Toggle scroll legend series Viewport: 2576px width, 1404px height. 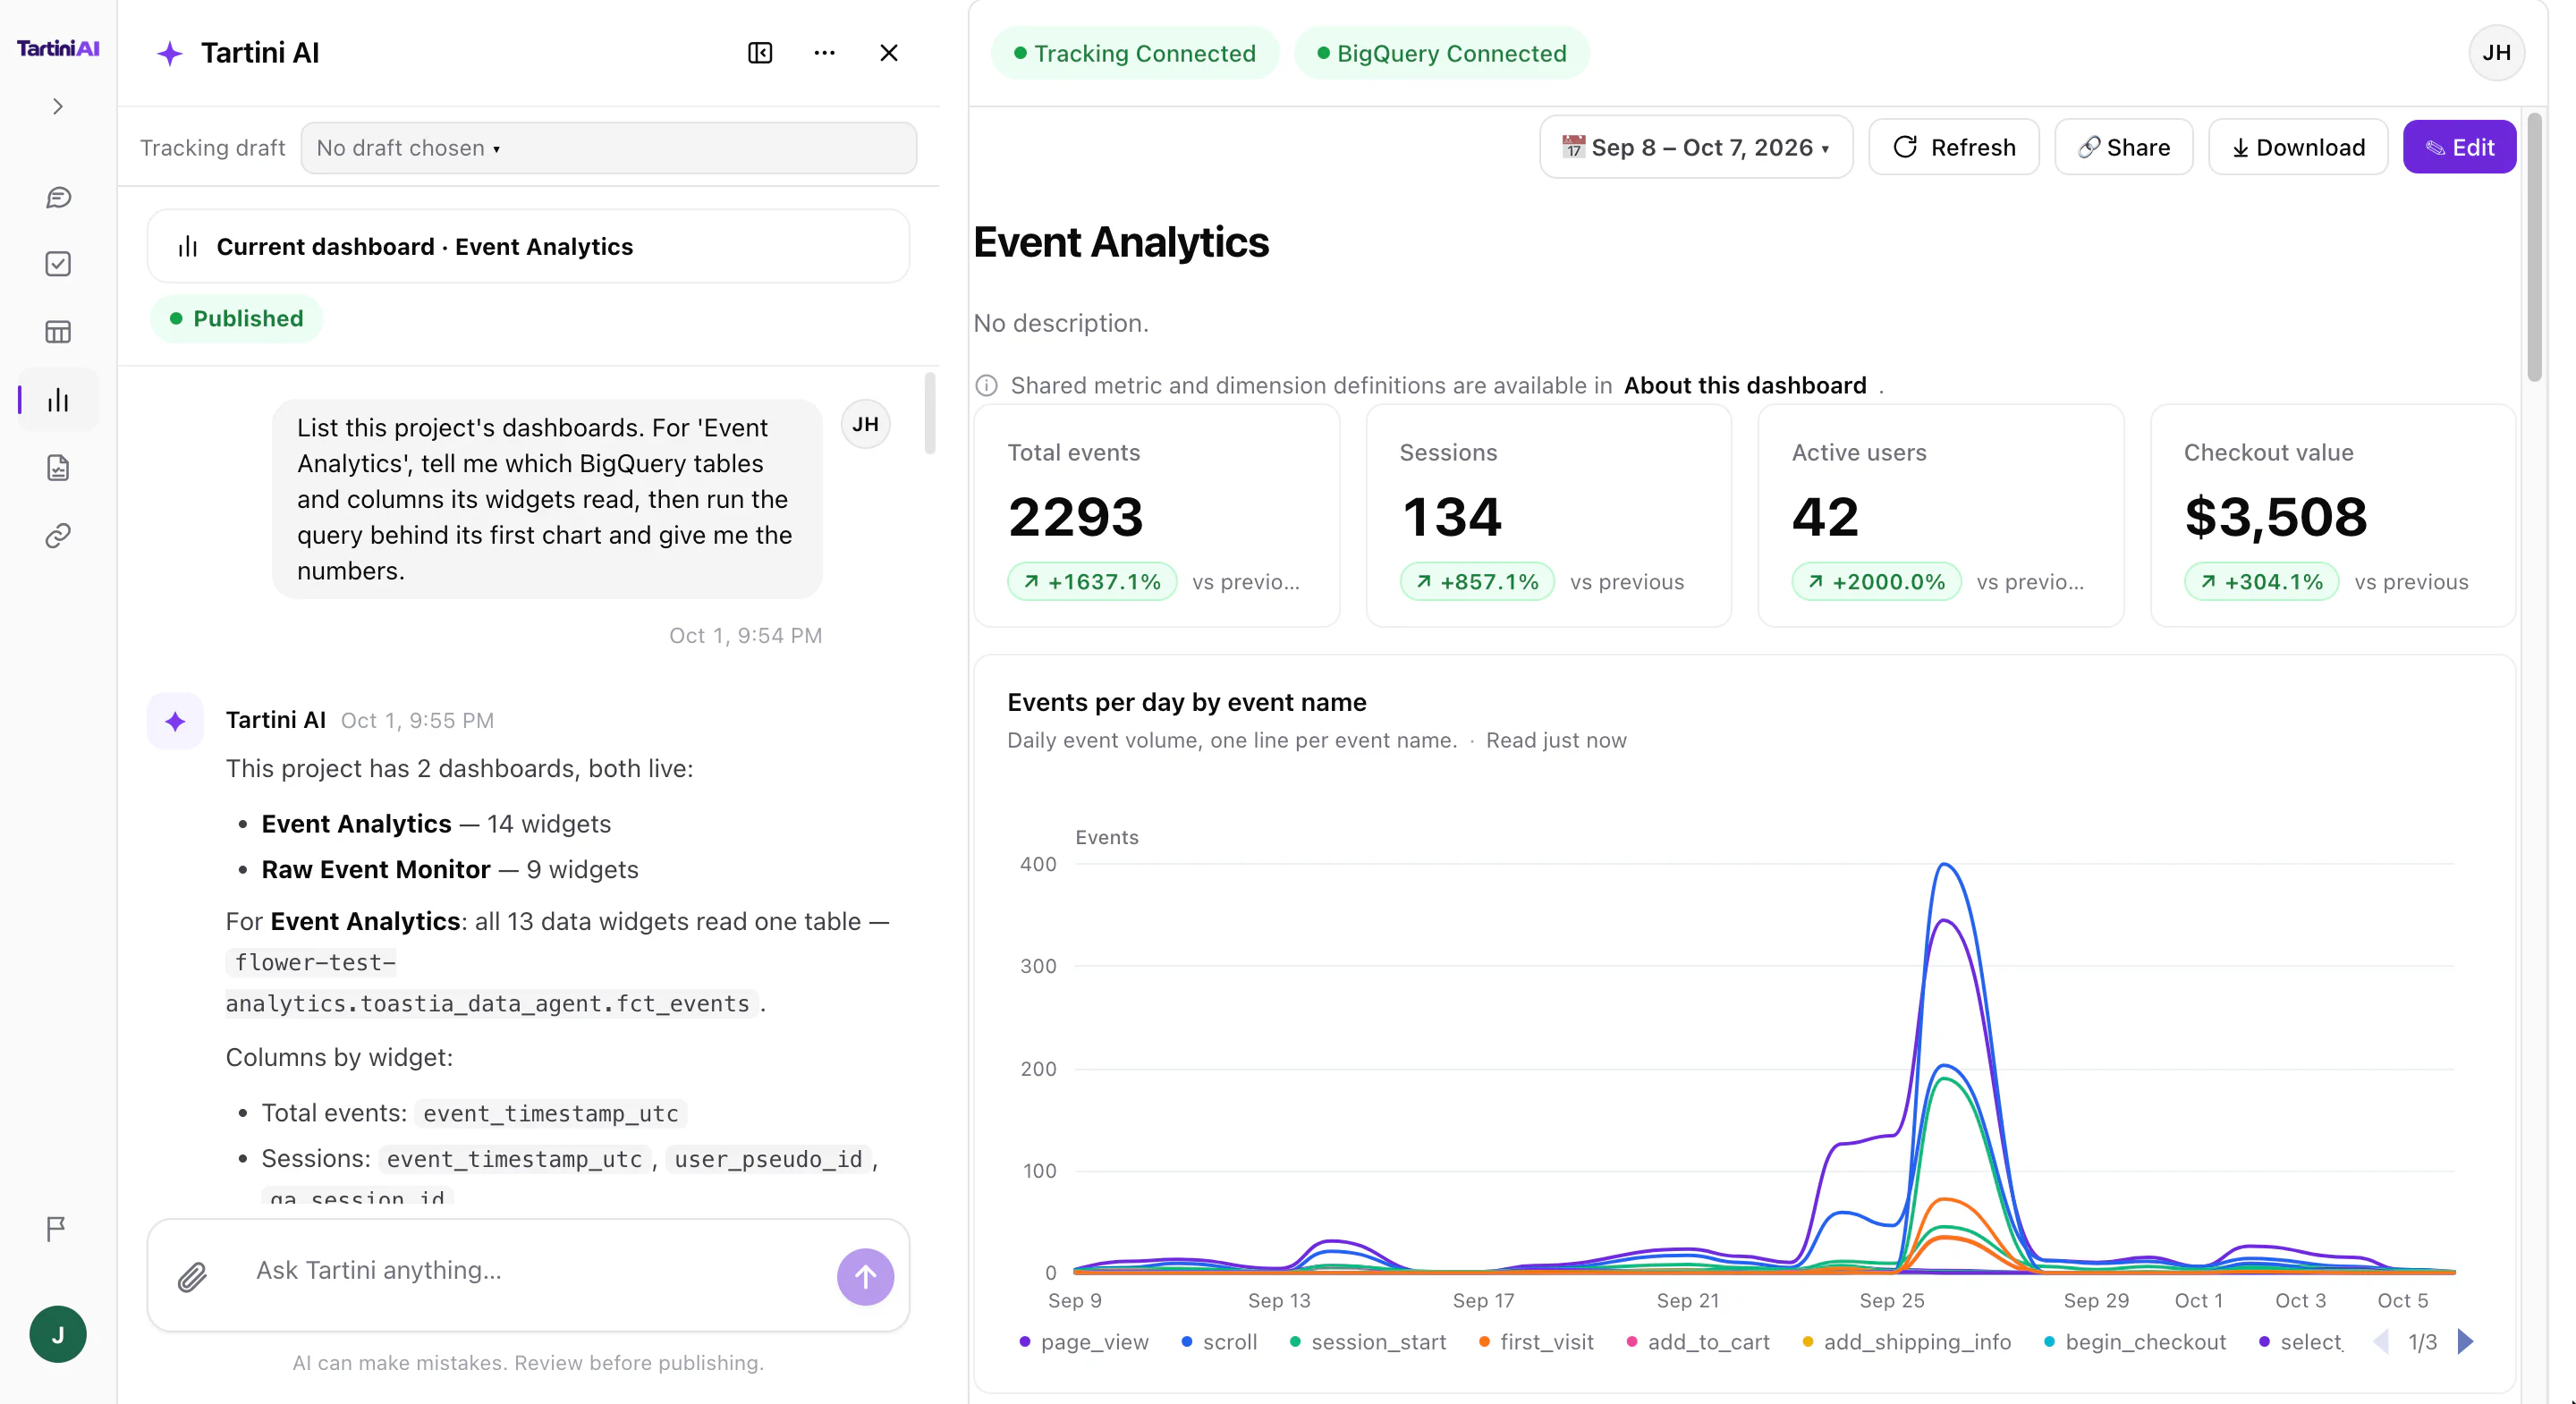pyautogui.click(x=1219, y=1342)
